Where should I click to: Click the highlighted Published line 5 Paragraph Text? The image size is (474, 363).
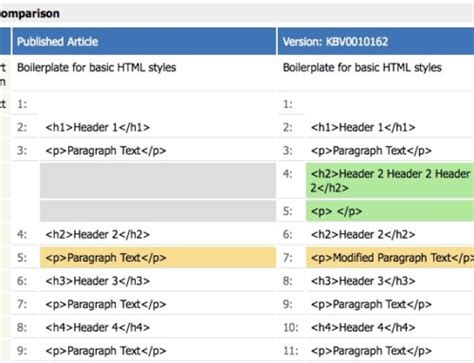(158, 258)
